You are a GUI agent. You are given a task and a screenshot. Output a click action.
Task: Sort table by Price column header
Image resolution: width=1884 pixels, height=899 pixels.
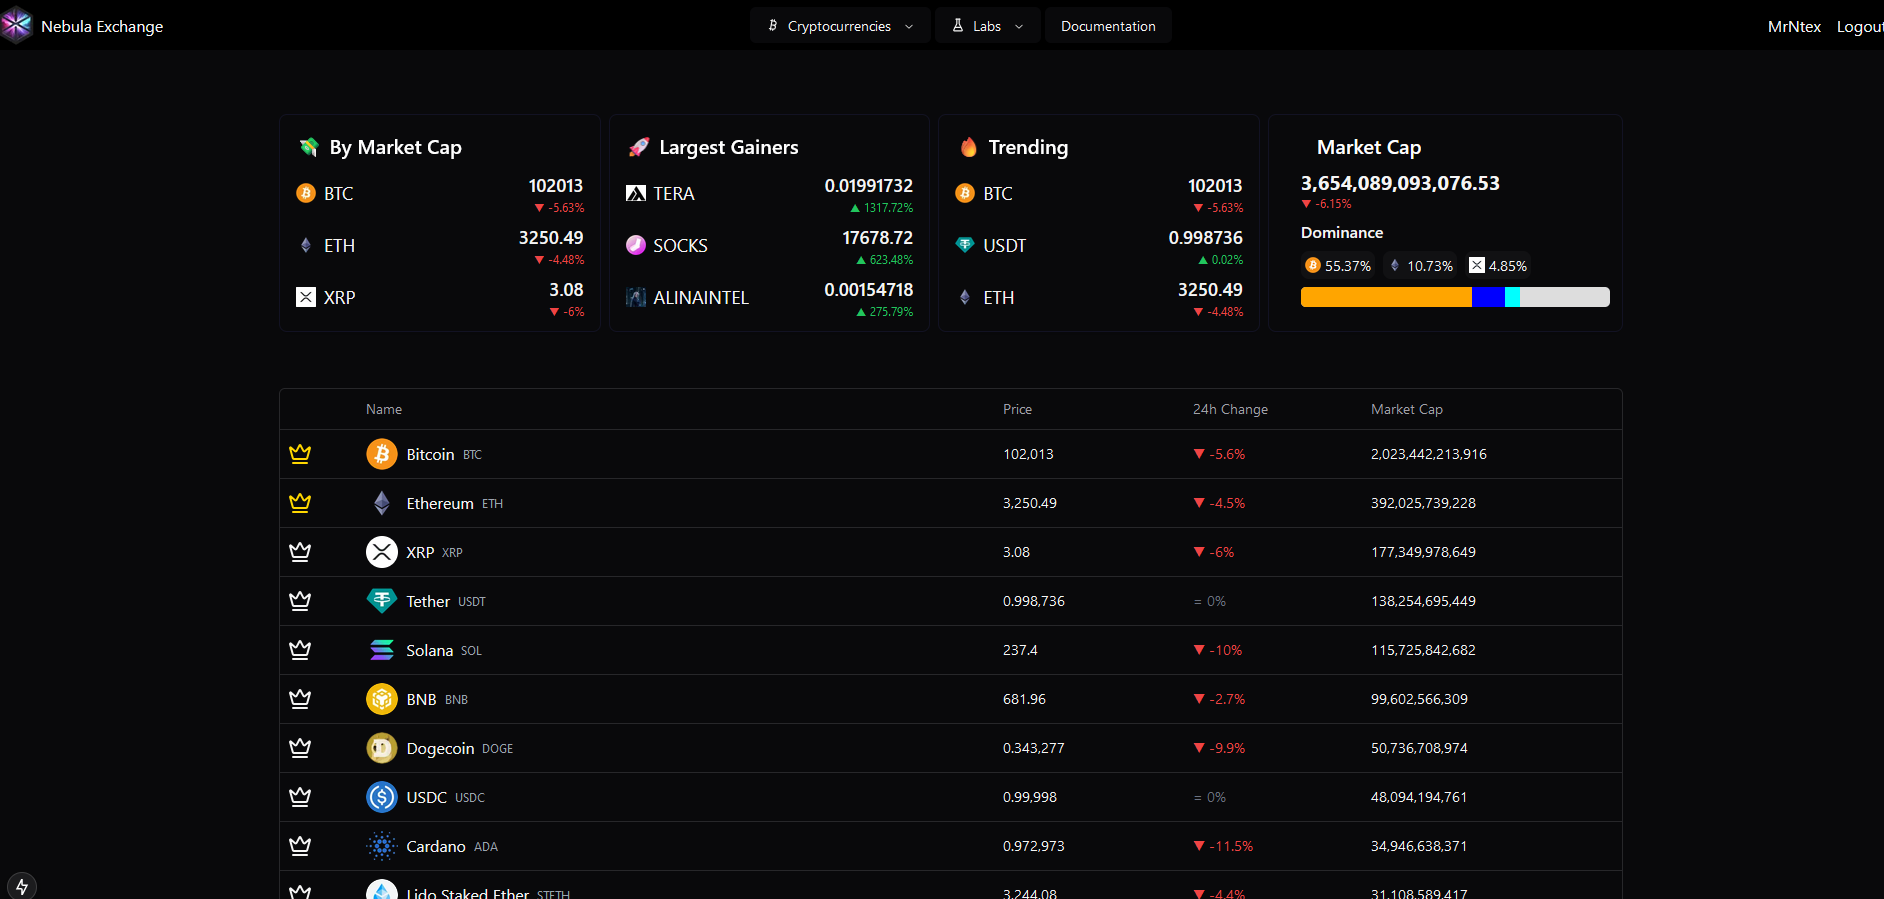coord(1017,409)
